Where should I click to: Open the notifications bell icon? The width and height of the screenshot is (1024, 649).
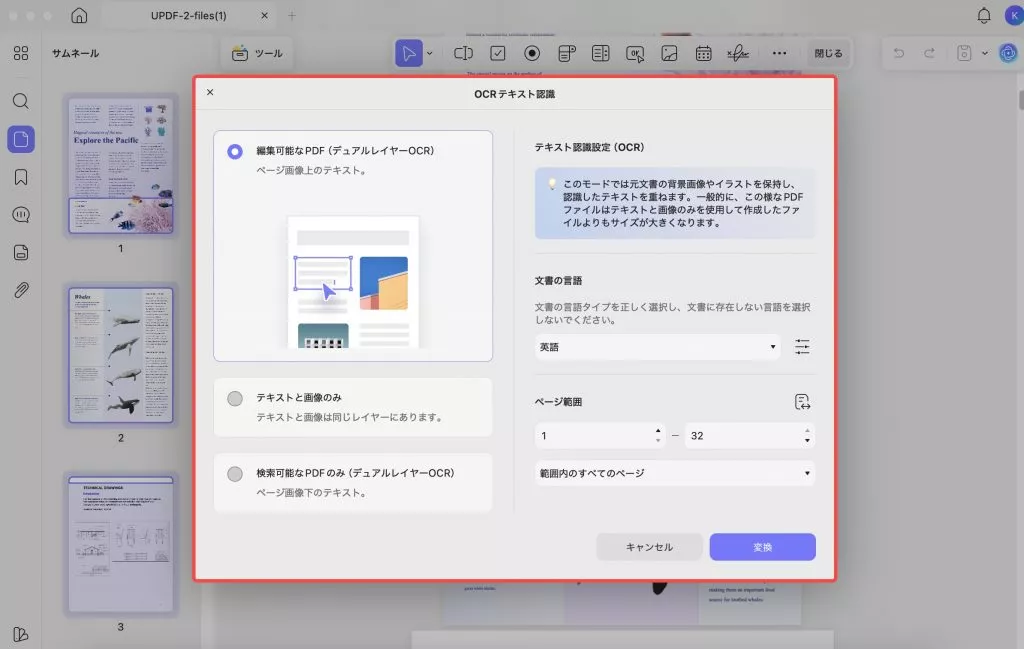pos(984,15)
